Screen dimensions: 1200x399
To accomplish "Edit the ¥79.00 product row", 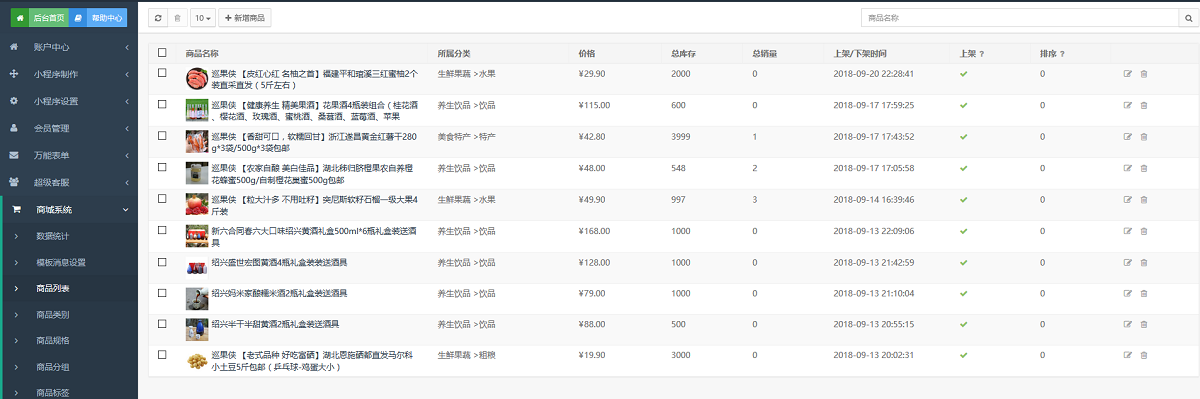I will pos(1128,294).
